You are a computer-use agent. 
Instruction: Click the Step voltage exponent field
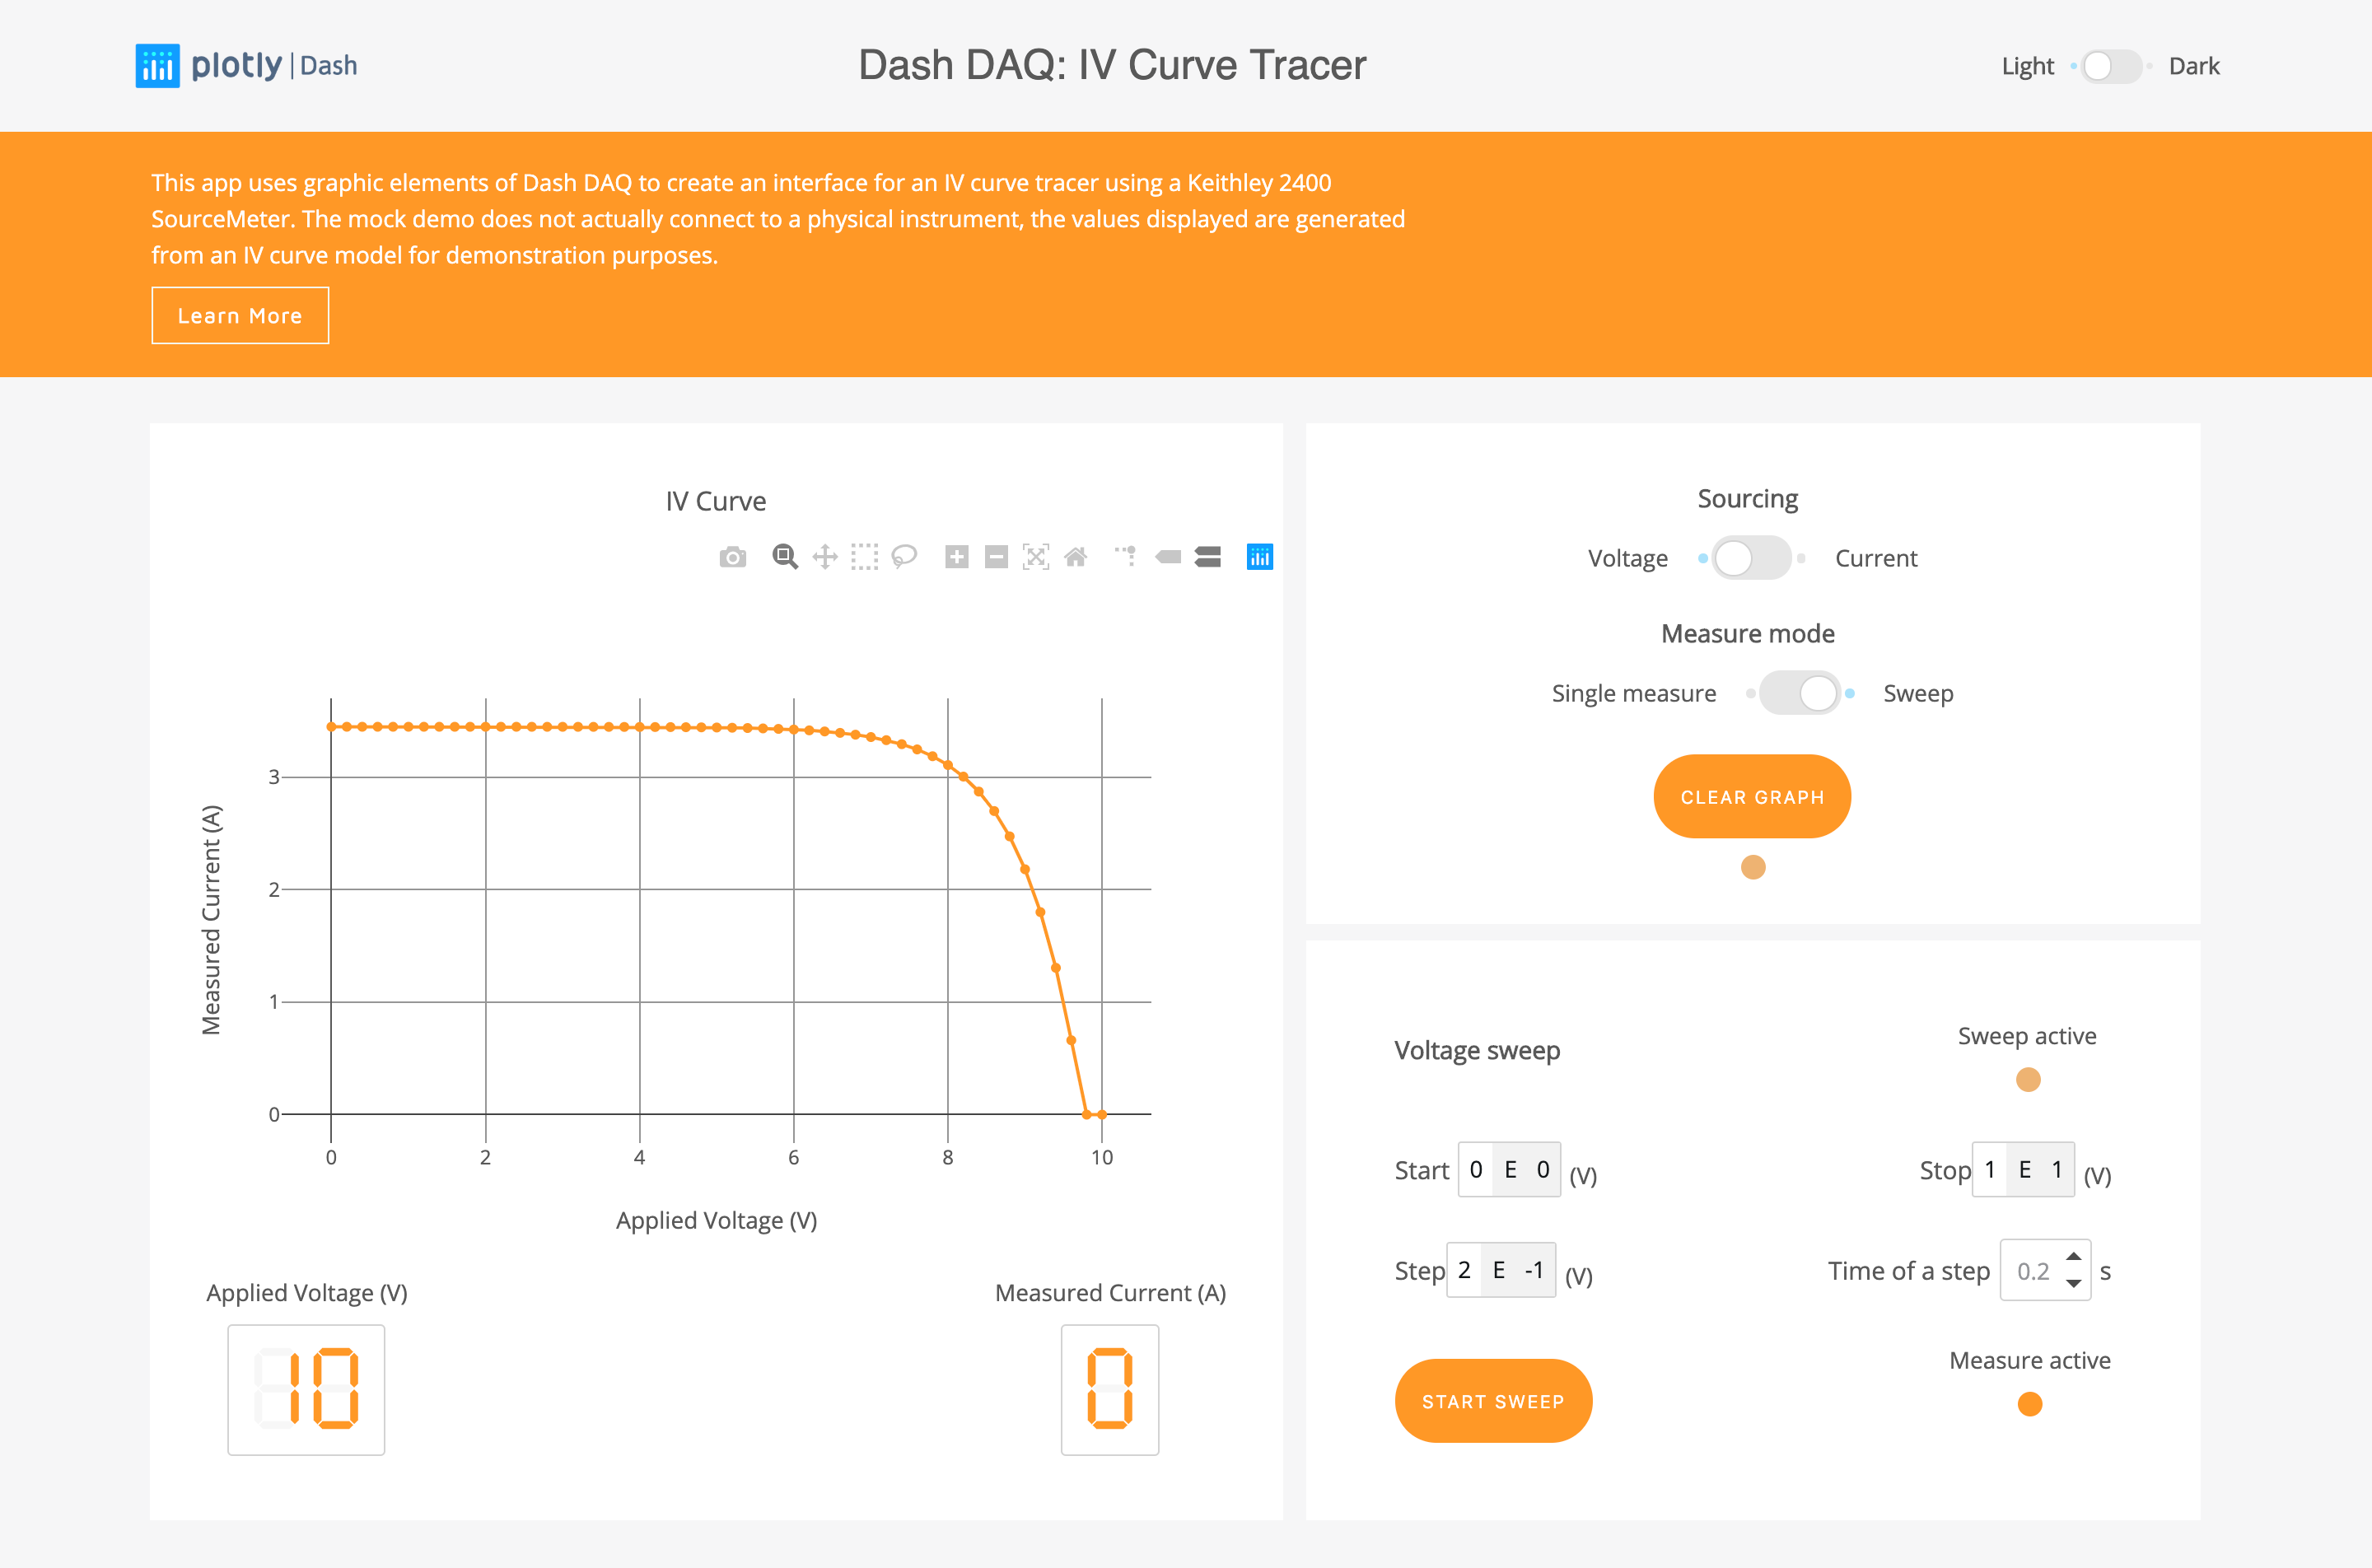[1534, 1270]
